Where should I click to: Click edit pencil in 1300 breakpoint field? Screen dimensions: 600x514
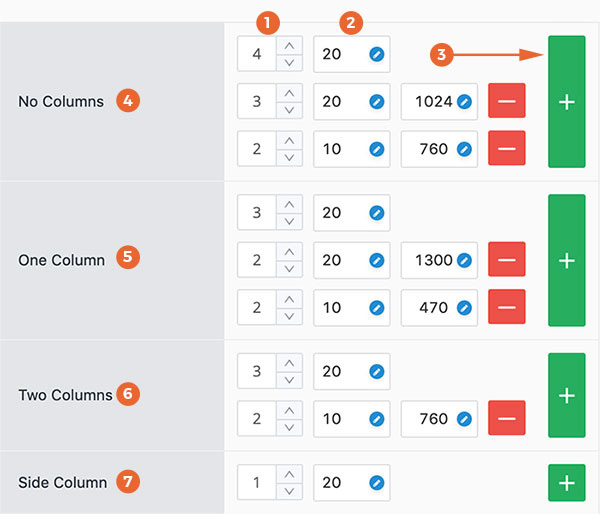tap(464, 261)
